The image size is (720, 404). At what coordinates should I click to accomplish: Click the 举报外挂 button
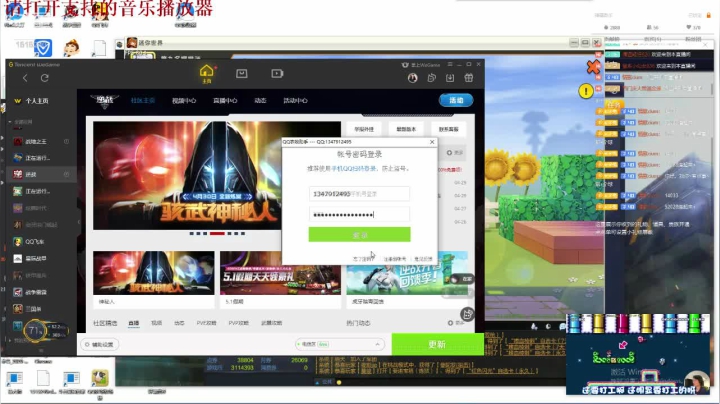tap(364, 129)
